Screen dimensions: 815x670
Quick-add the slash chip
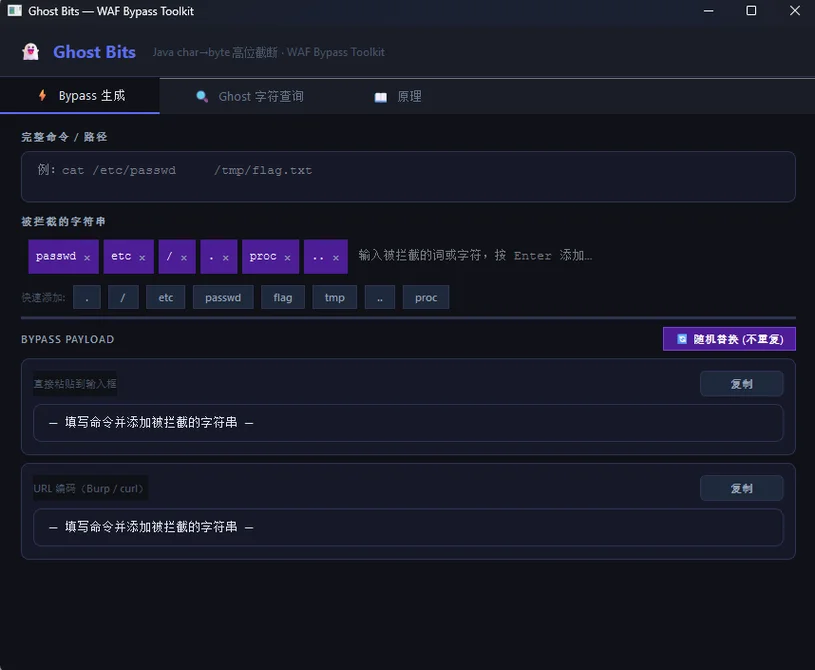[123, 297]
